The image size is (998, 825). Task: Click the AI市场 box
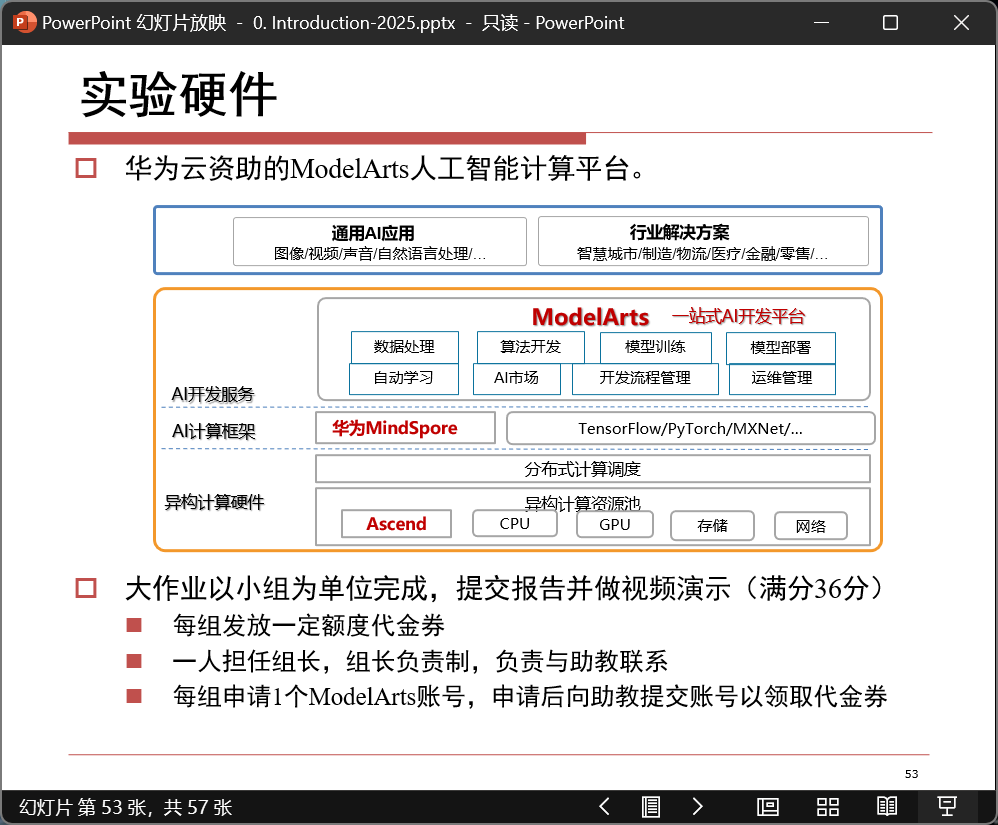(x=517, y=378)
